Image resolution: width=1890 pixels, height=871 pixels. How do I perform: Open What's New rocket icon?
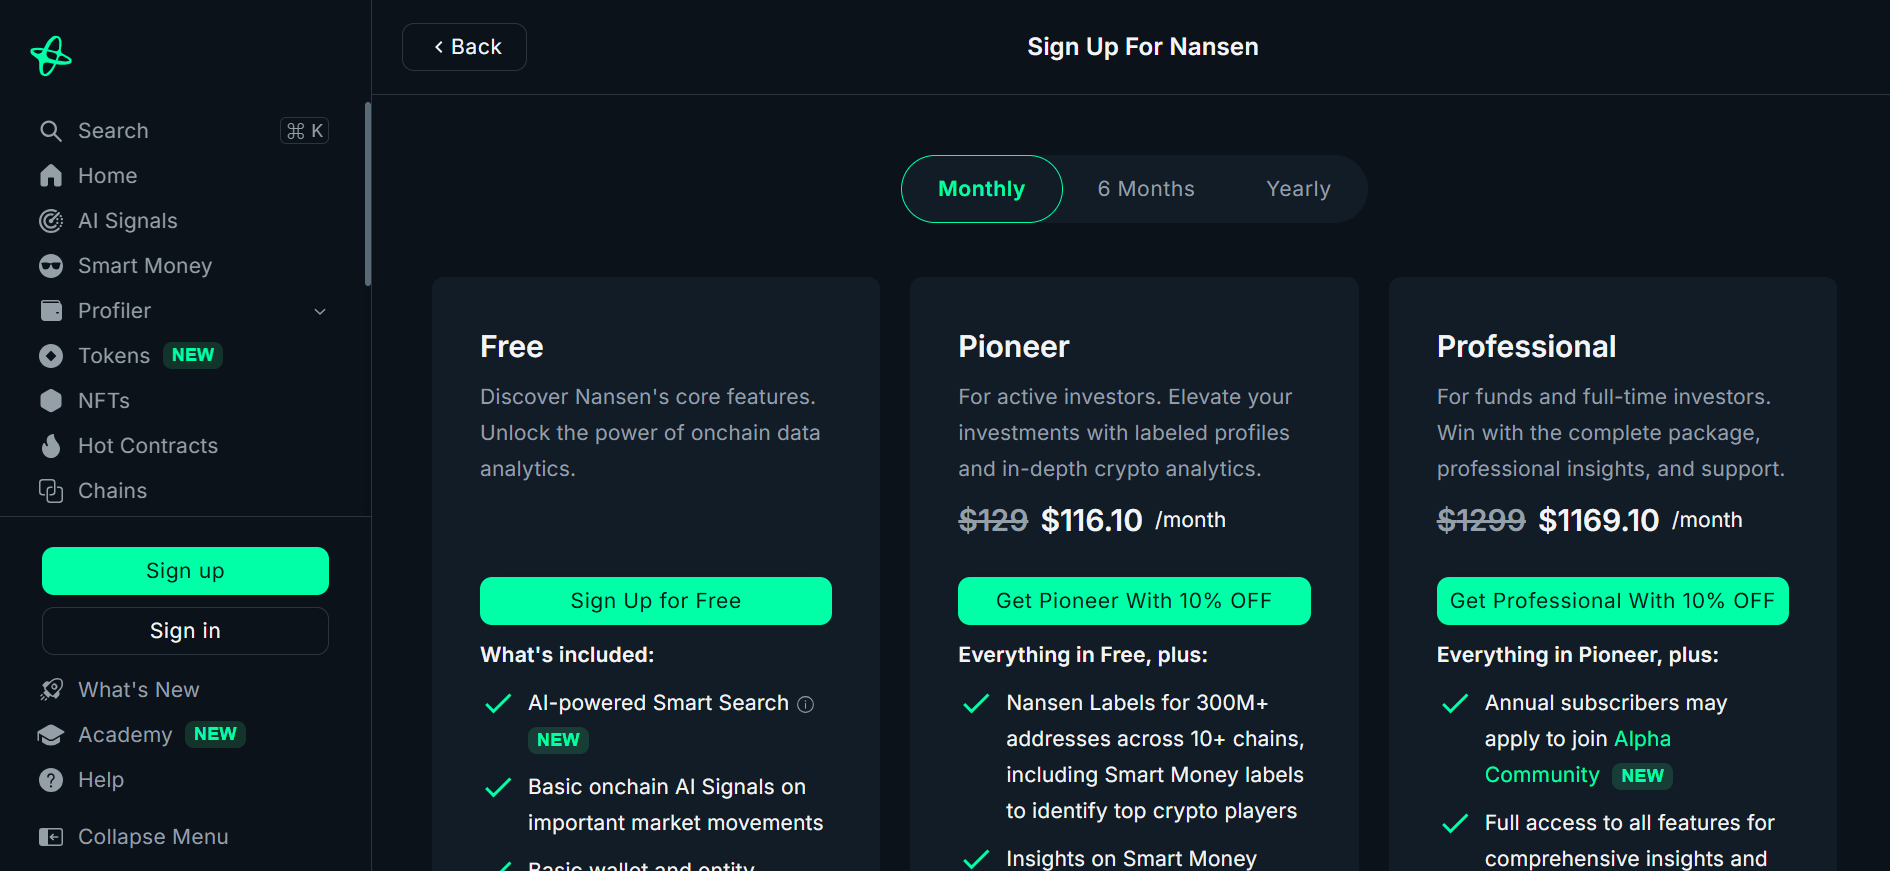(x=51, y=690)
